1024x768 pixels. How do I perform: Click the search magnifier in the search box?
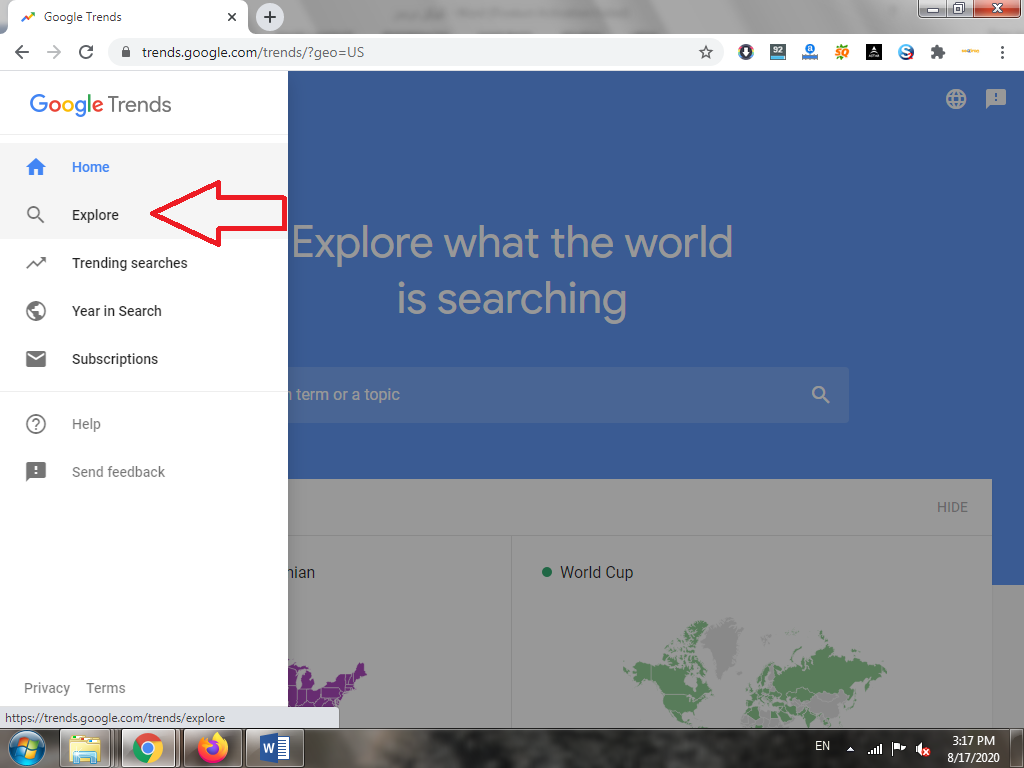click(821, 394)
